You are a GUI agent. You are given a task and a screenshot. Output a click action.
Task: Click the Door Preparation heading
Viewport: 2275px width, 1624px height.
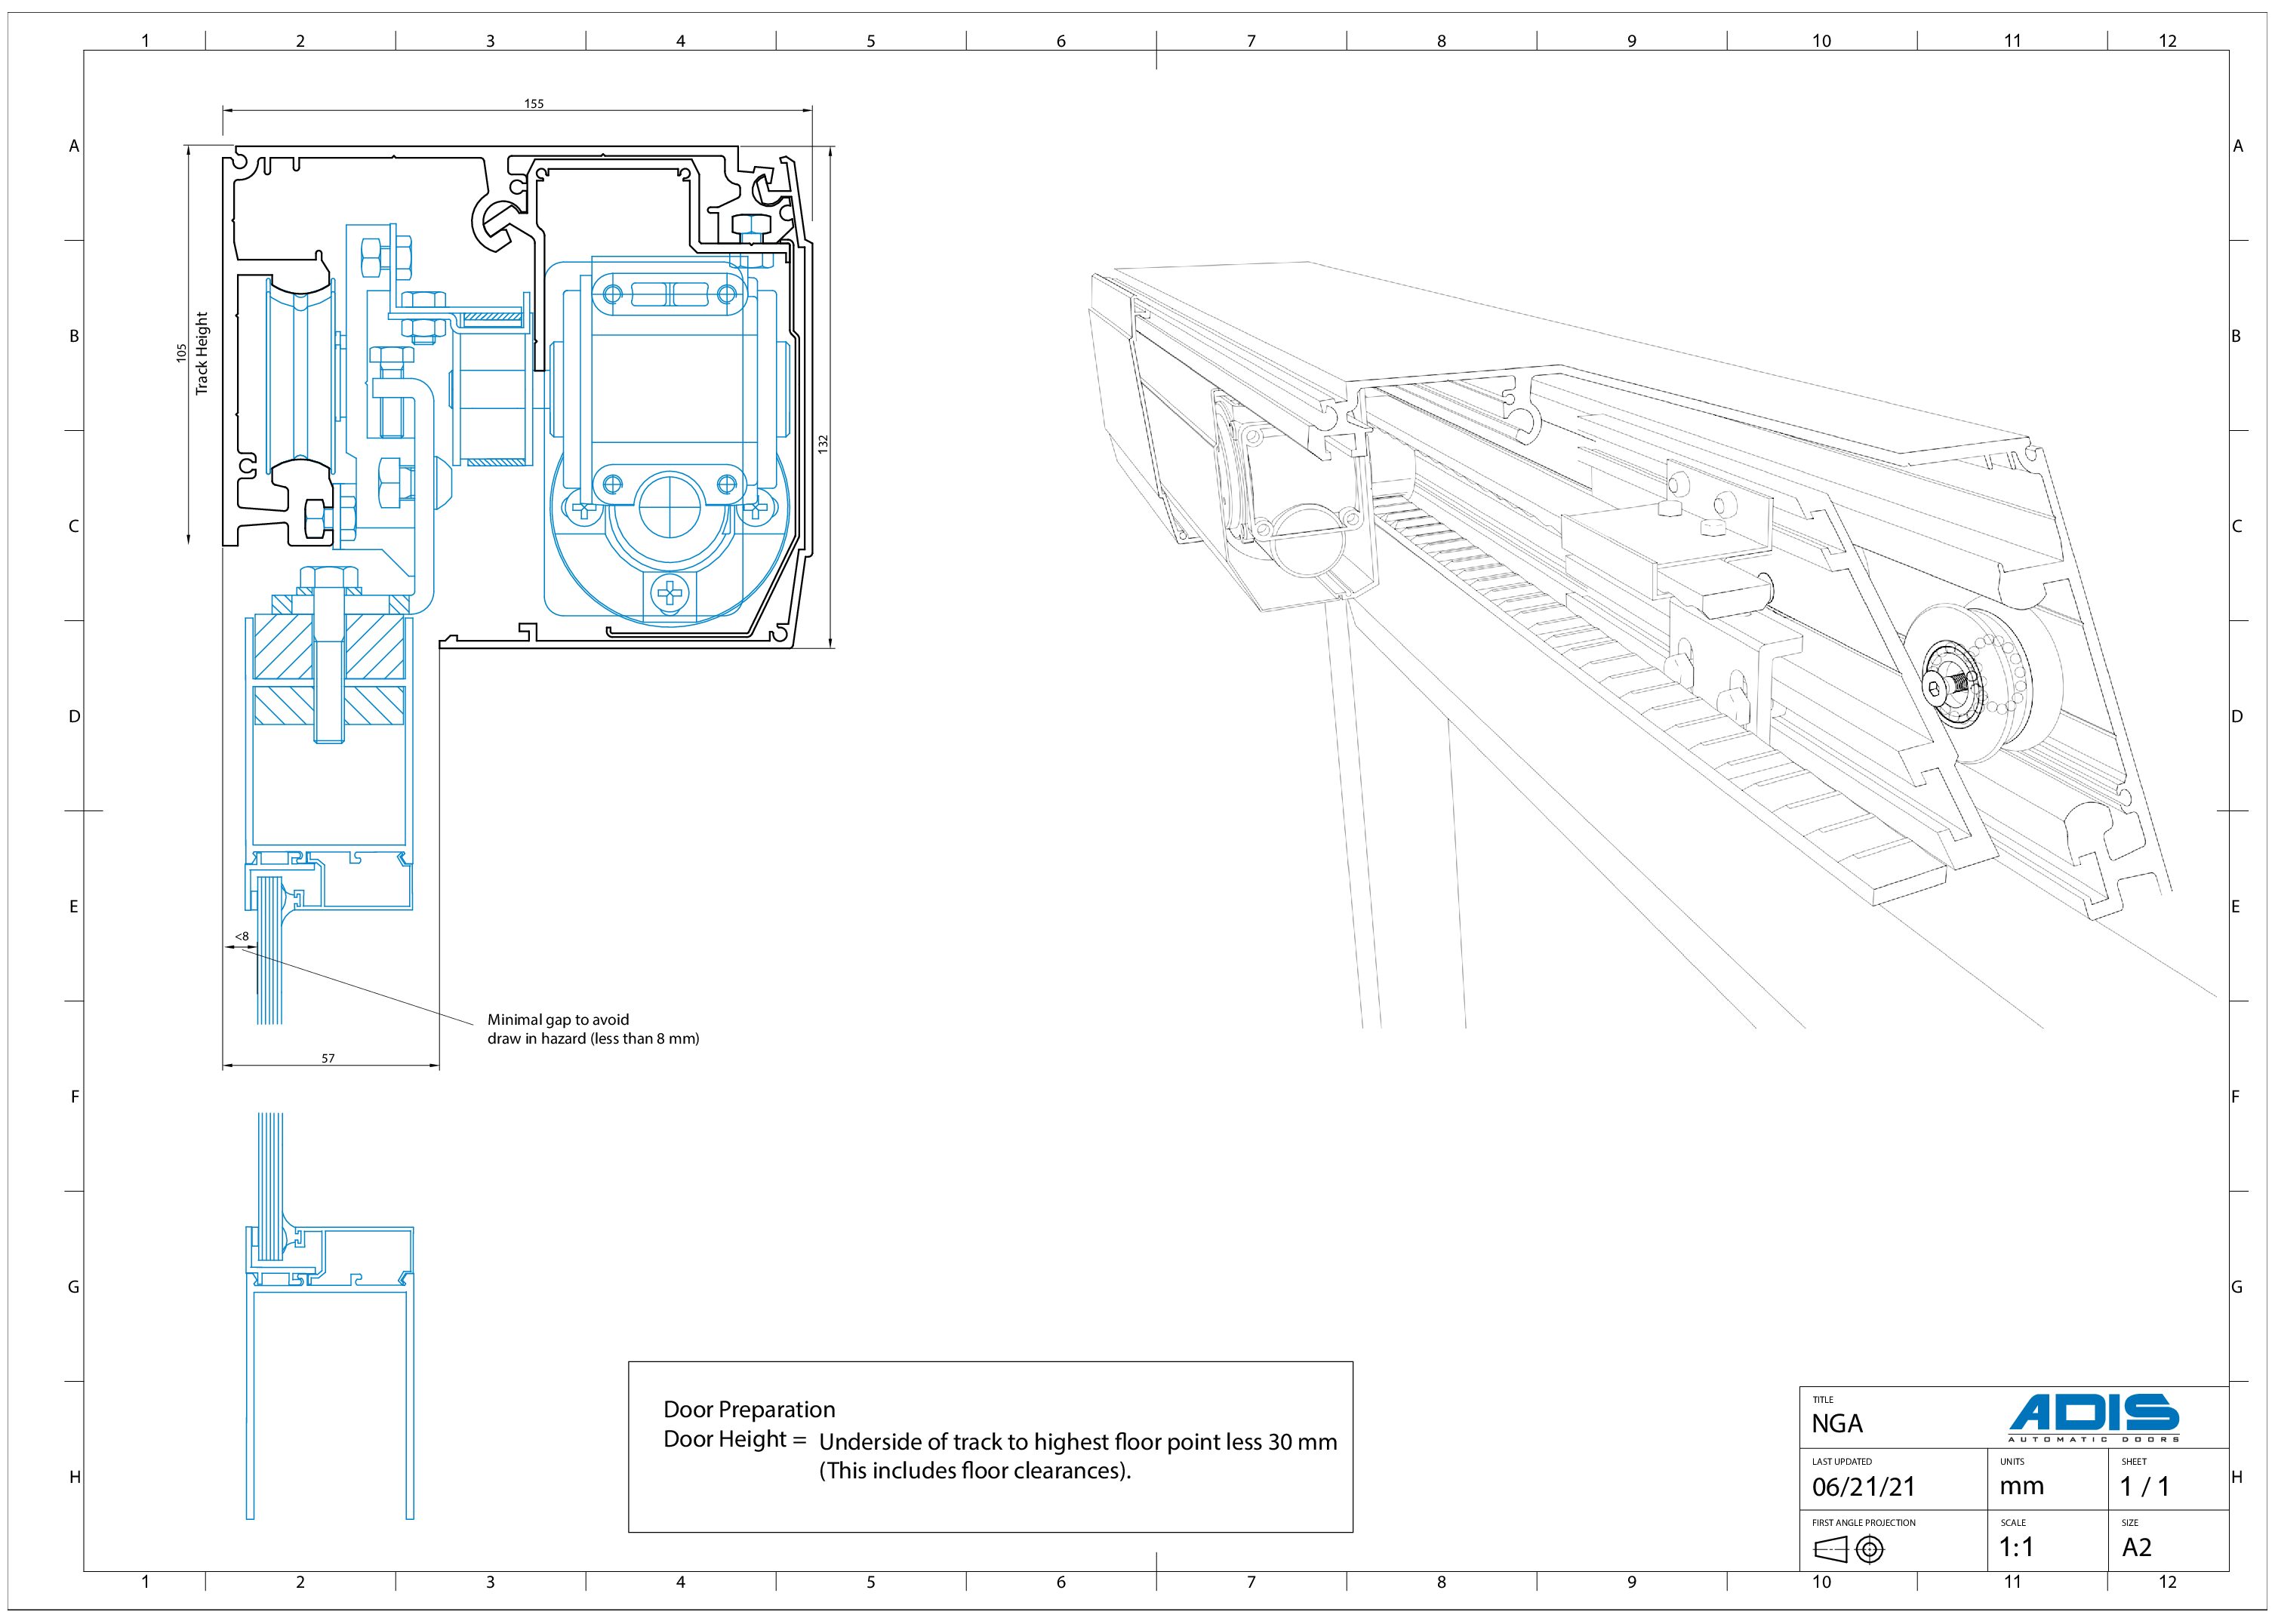tap(749, 1409)
